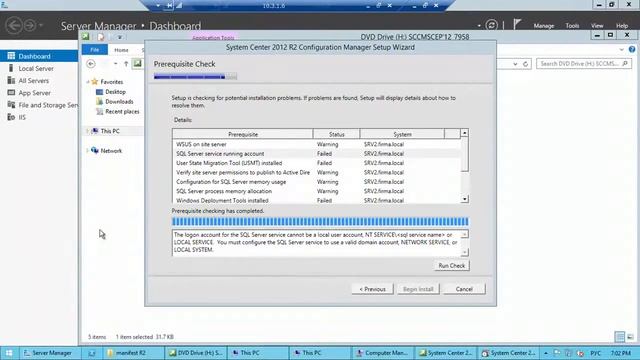Click Server Manager back navigation arrow
The image size is (640, 360).
click(x=15, y=25)
